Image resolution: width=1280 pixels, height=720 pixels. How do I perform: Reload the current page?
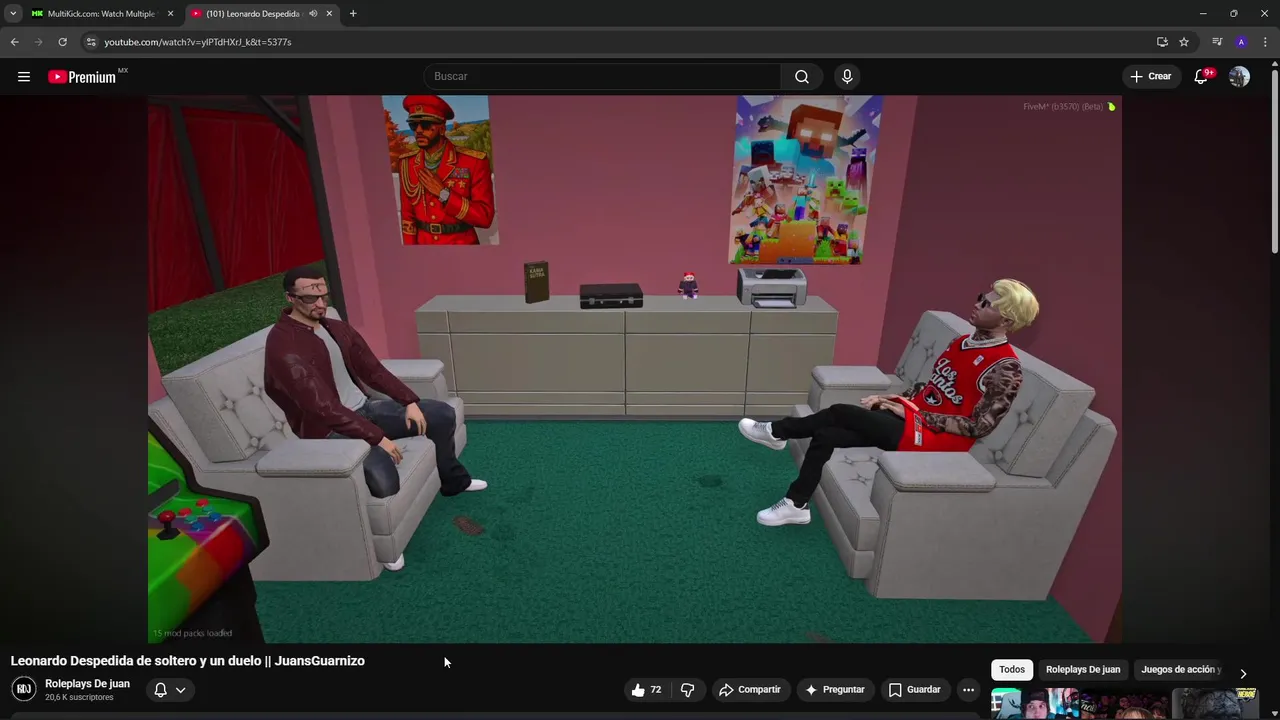pyautogui.click(x=62, y=42)
